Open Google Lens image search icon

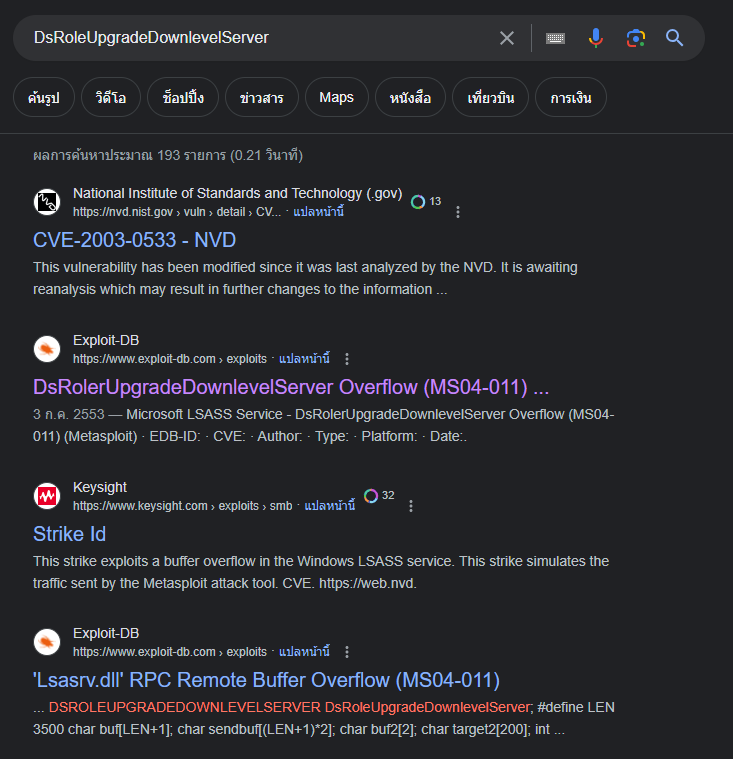point(636,38)
